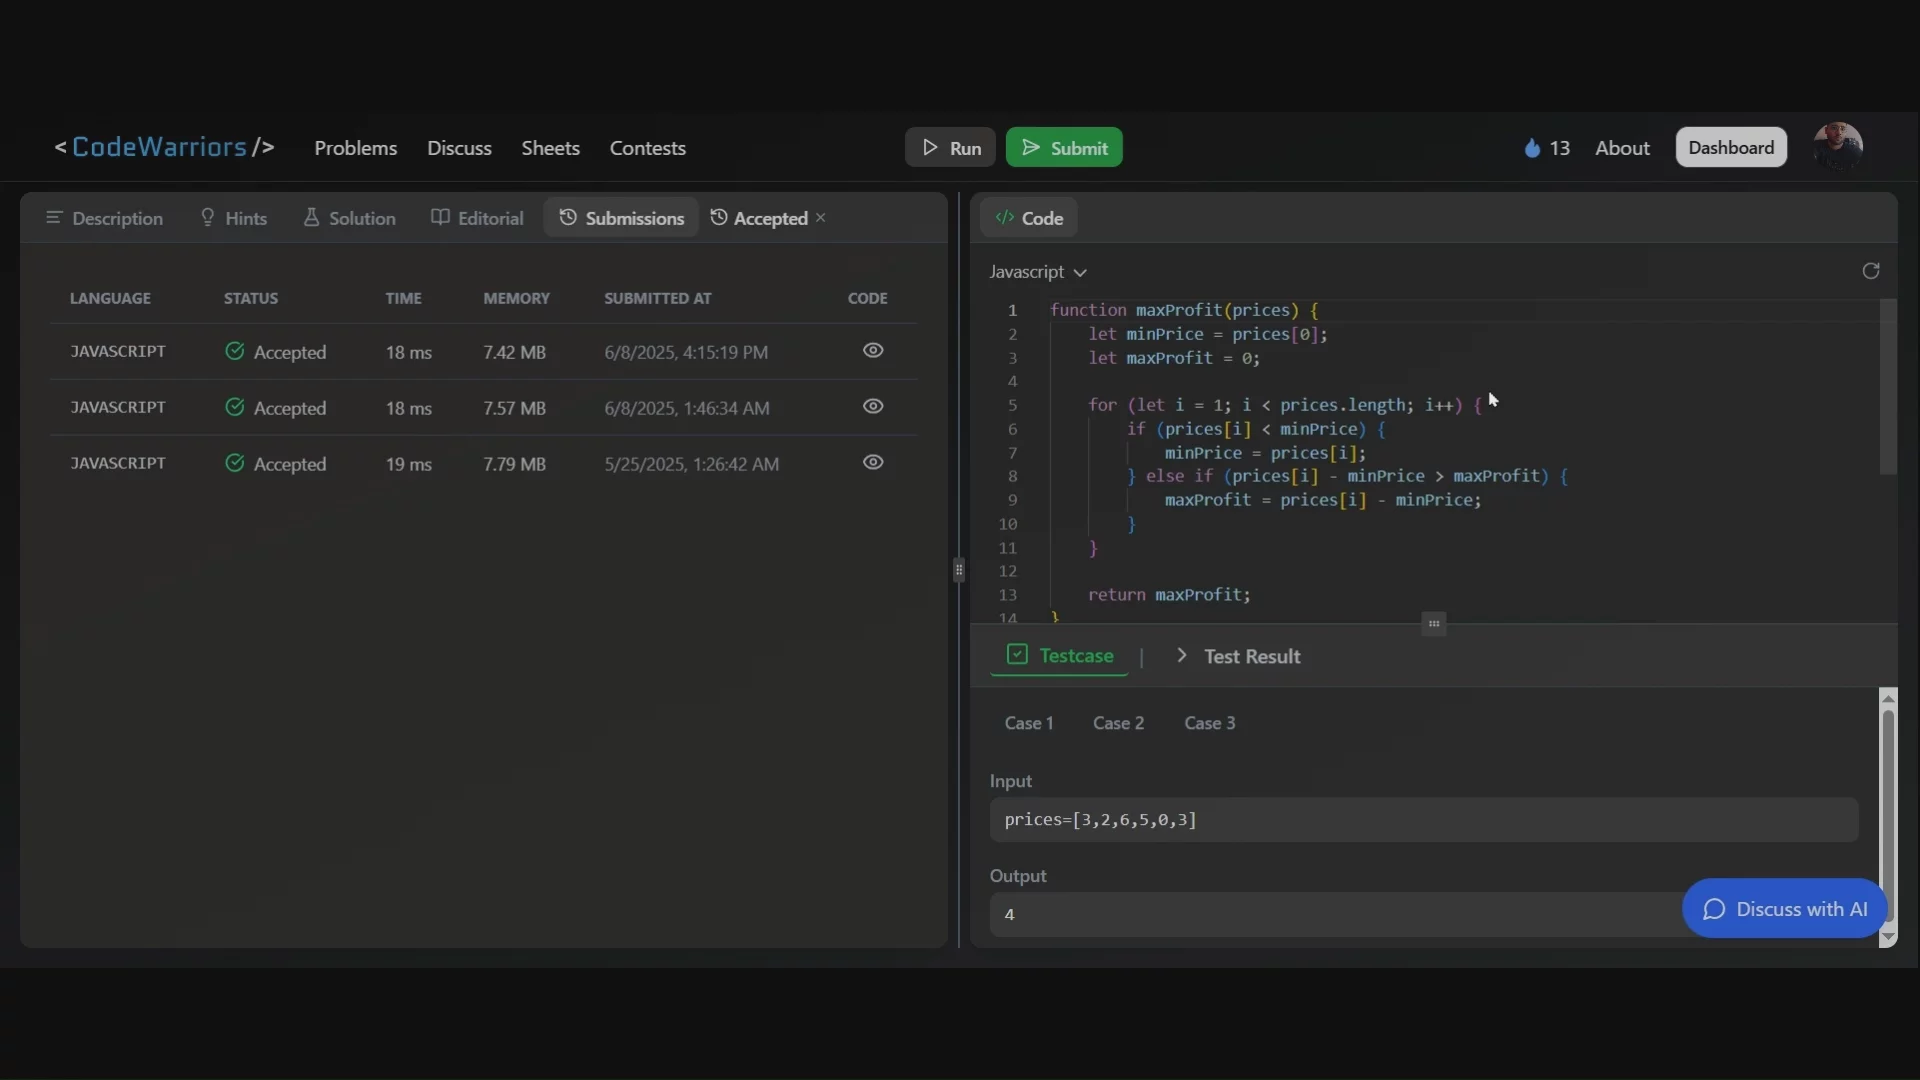Viewport: 1920px width, 1080px height.
Task: Select Case 1
Action: pyautogui.click(x=1029, y=723)
